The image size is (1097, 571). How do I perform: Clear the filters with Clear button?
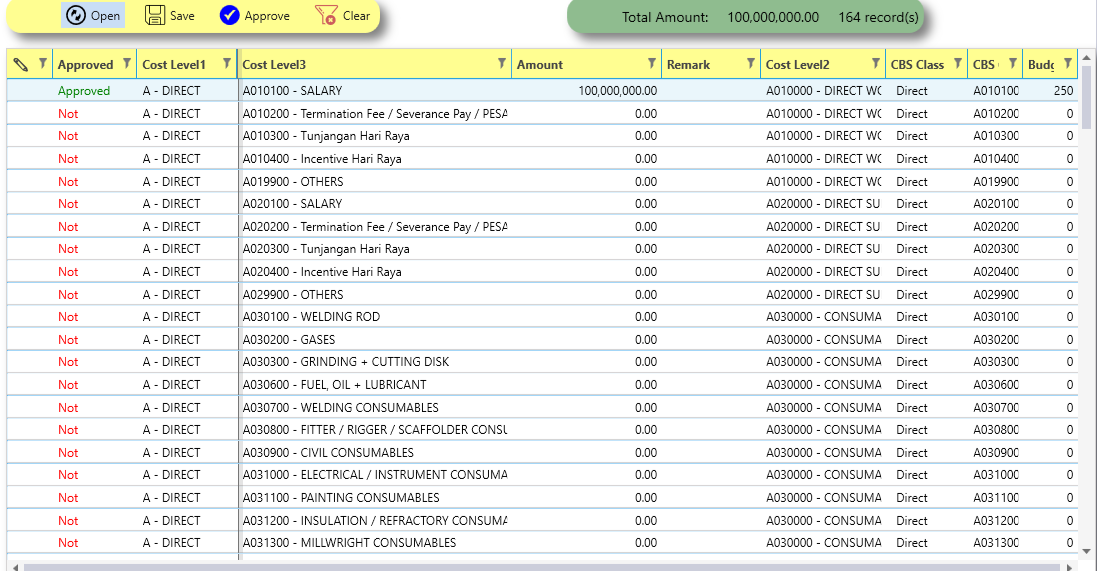point(342,15)
